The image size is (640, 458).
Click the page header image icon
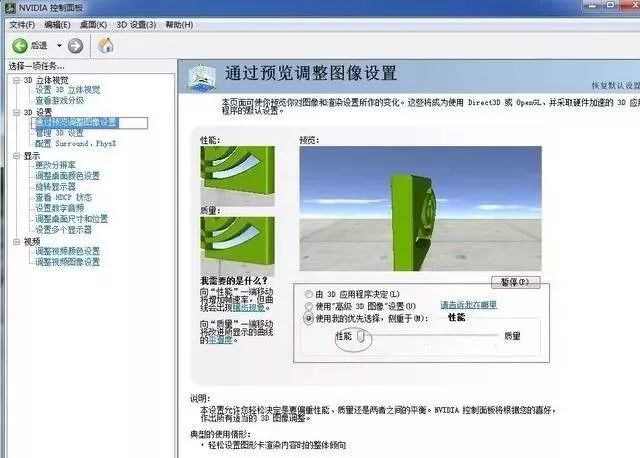click(201, 78)
